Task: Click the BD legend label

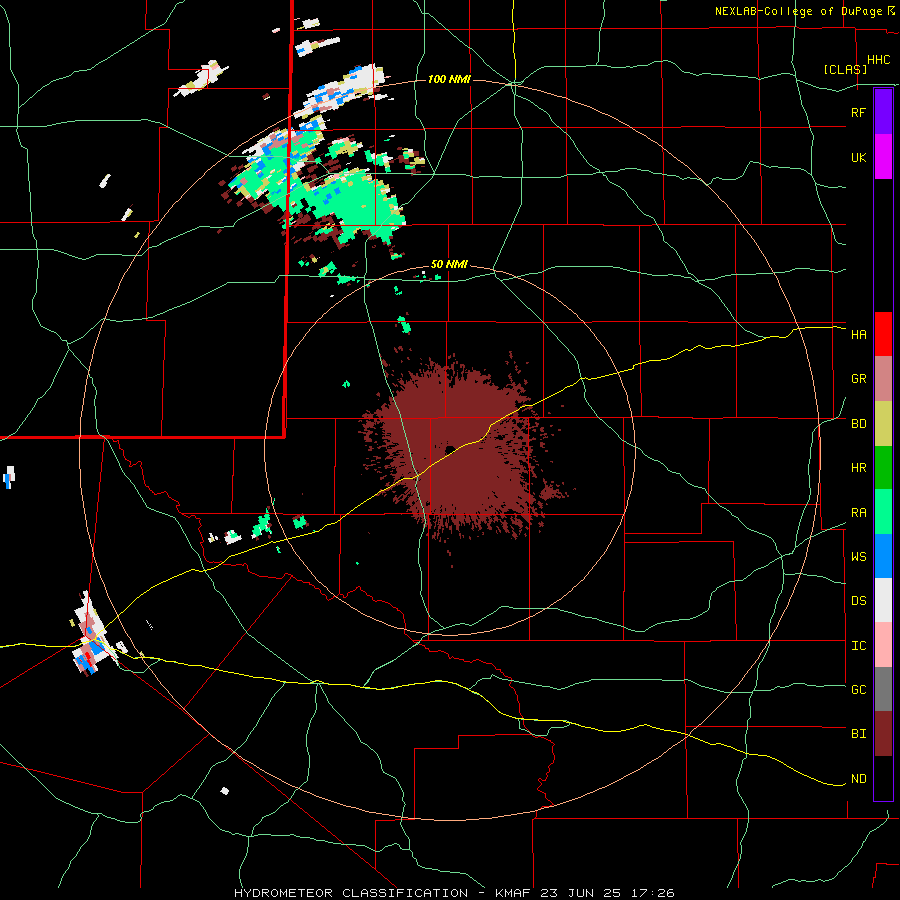Action: 858,424
